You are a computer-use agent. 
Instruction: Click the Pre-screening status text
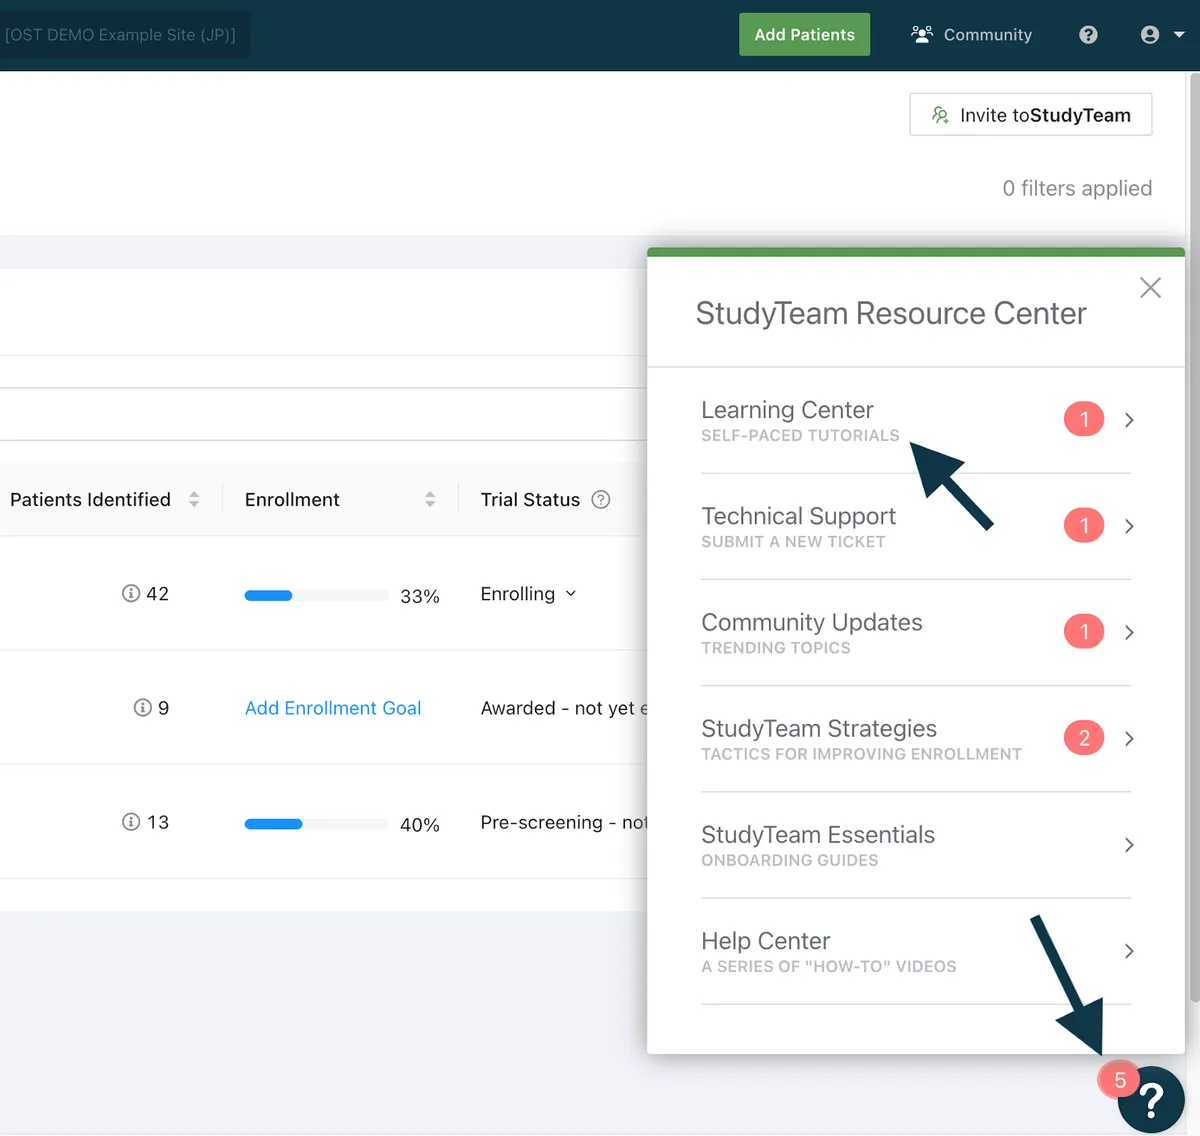[x=564, y=822]
